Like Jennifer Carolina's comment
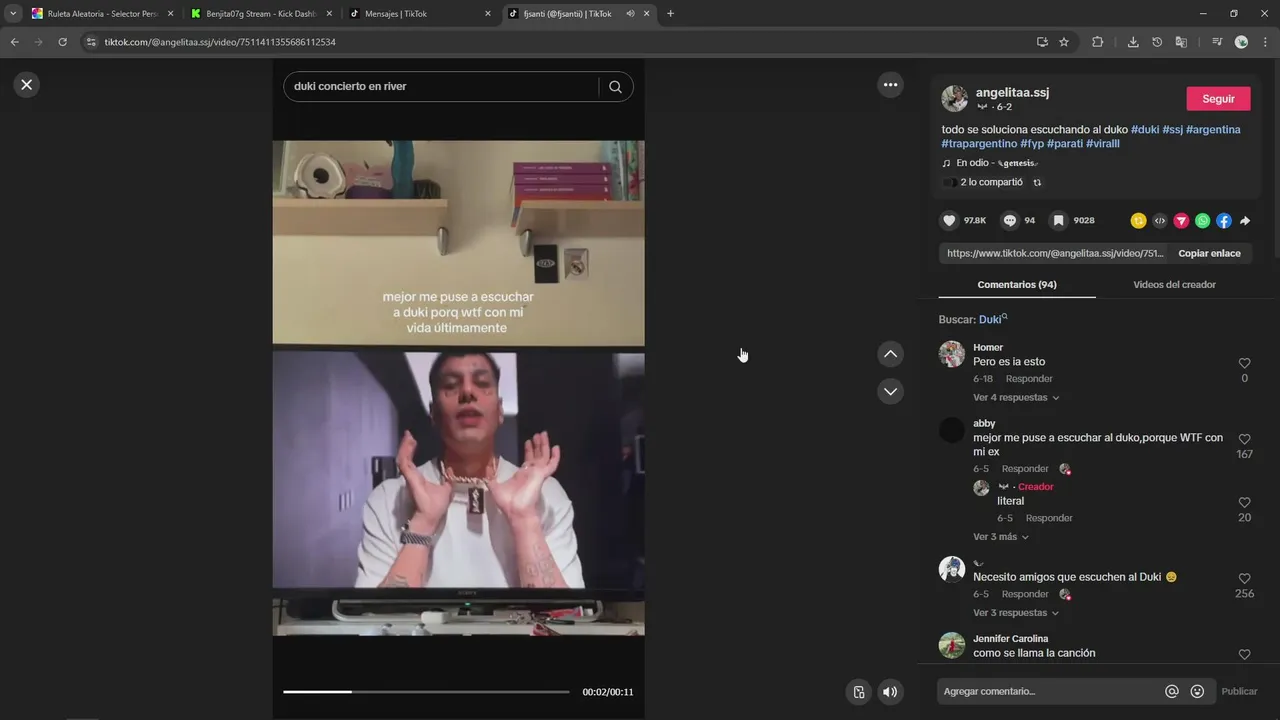This screenshot has height=720, width=1280. tap(1245, 654)
